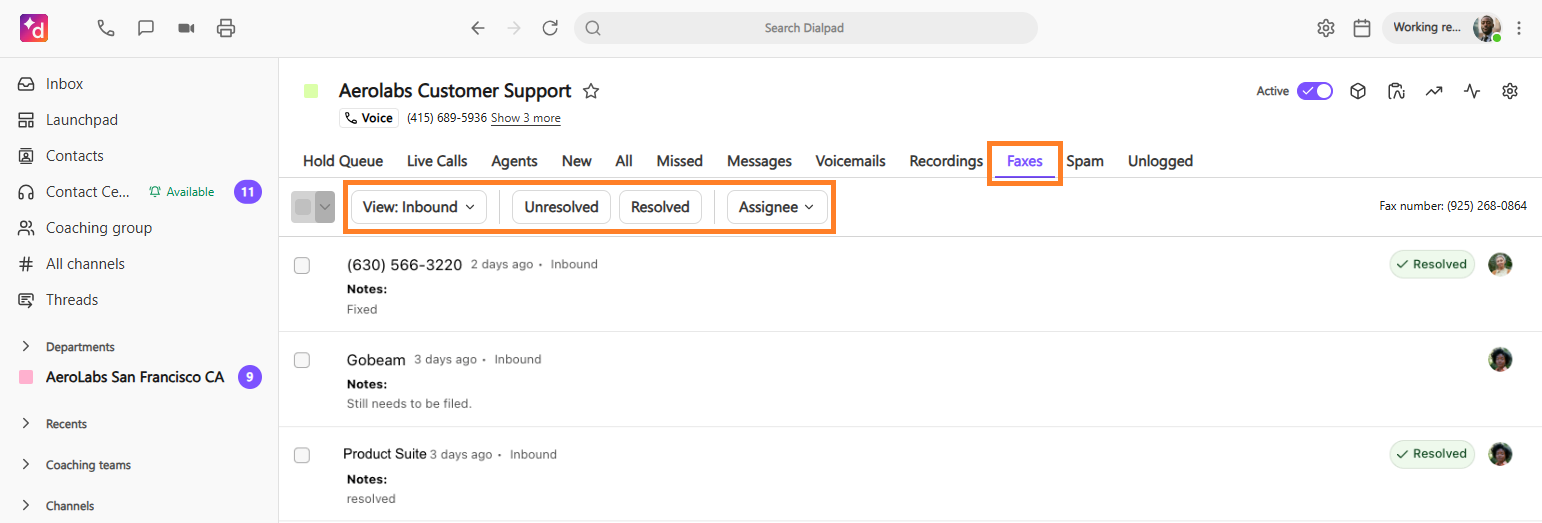Check the Gobeam fax checkbox
The width and height of the screenshot is (1542, 523).
coord(302,360)
